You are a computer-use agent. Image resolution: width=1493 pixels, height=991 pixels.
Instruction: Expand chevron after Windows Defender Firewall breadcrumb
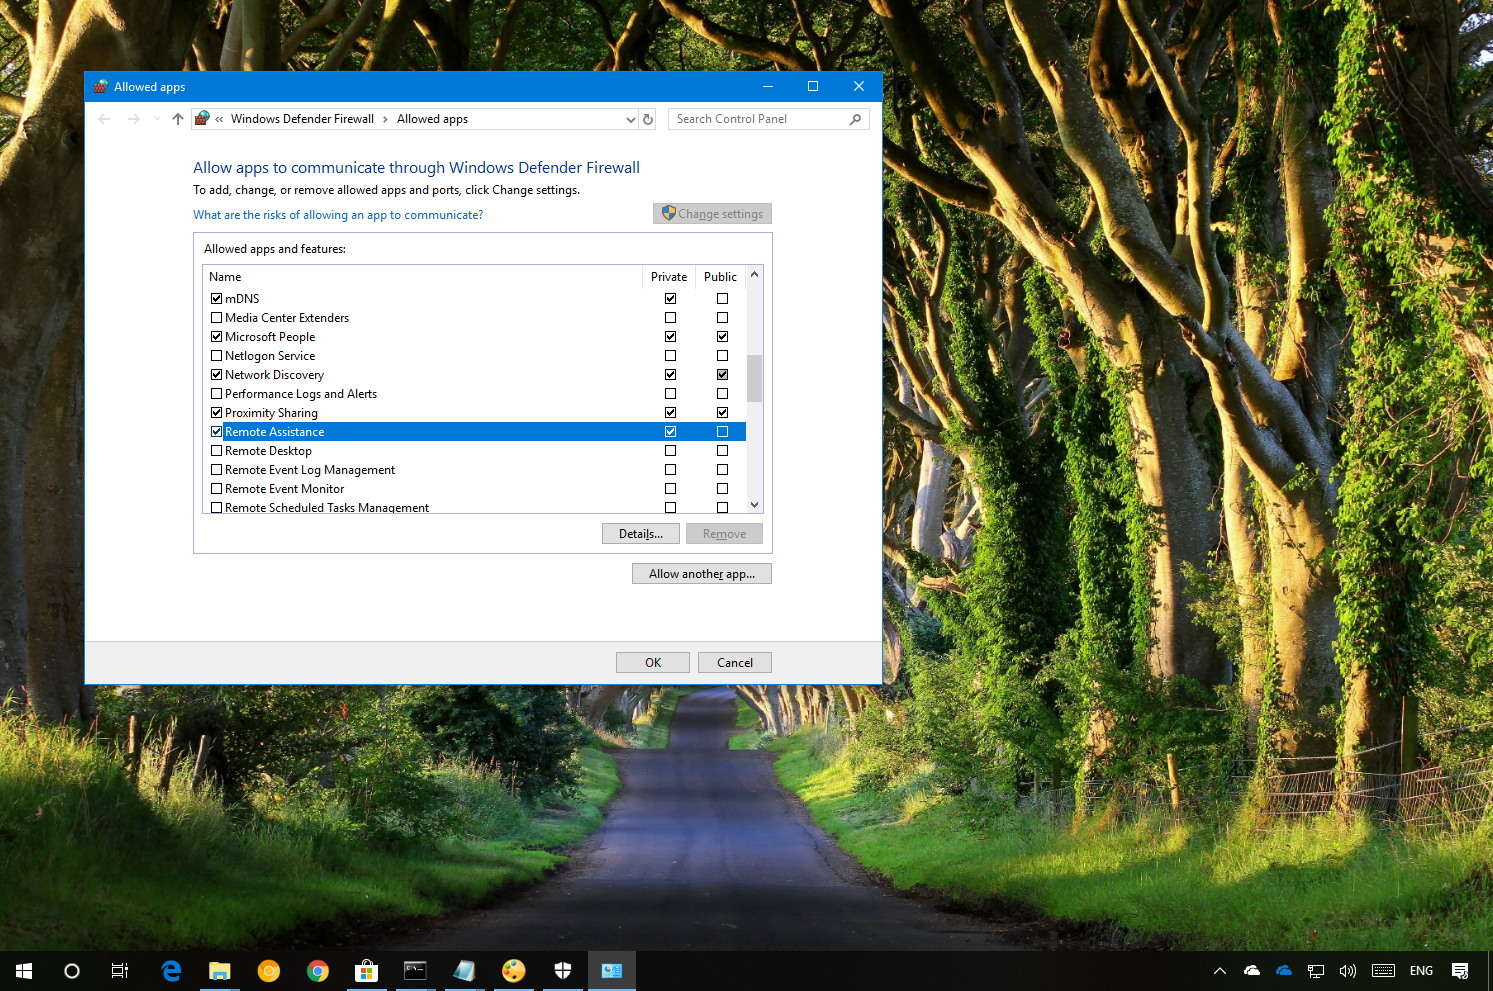385,119
